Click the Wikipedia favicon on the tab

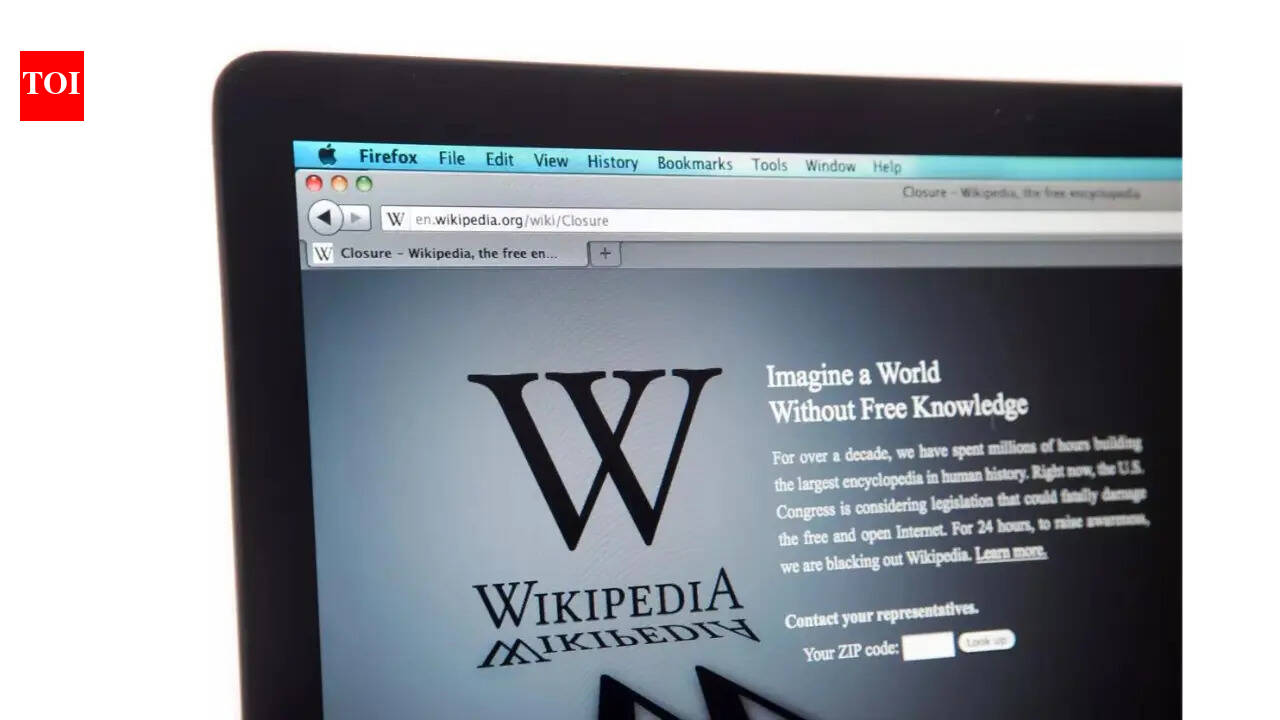323,253
